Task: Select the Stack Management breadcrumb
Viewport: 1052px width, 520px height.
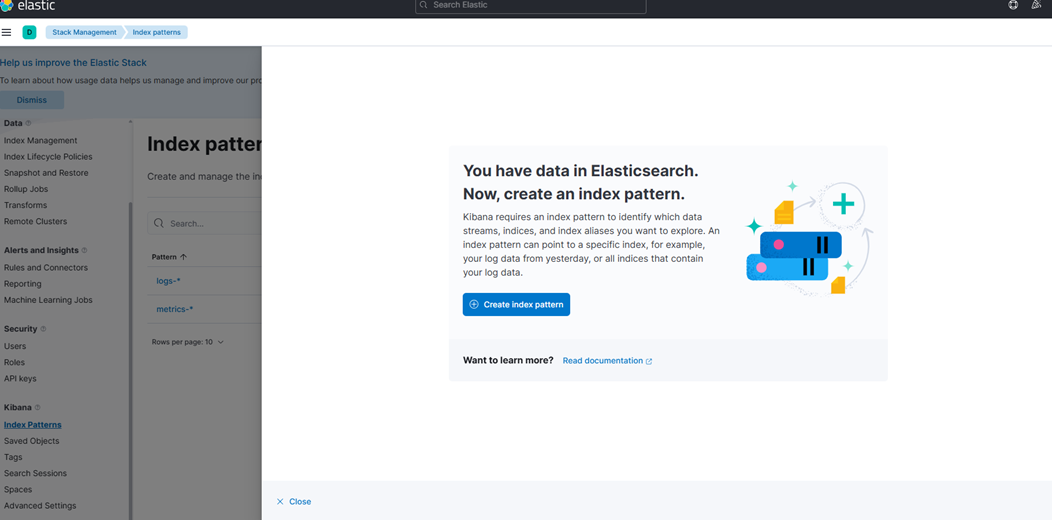Action: [84, 32]
